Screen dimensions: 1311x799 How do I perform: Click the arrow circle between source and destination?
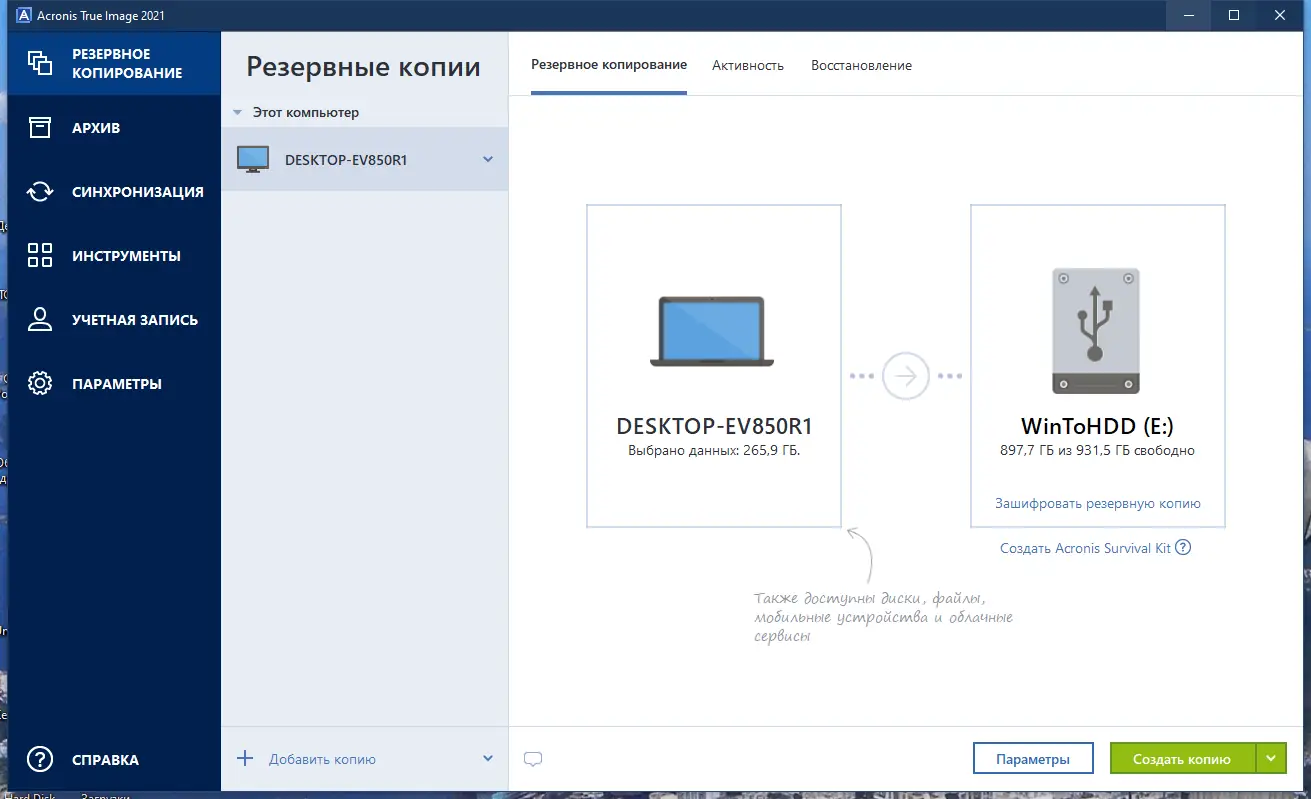point(904,375)
